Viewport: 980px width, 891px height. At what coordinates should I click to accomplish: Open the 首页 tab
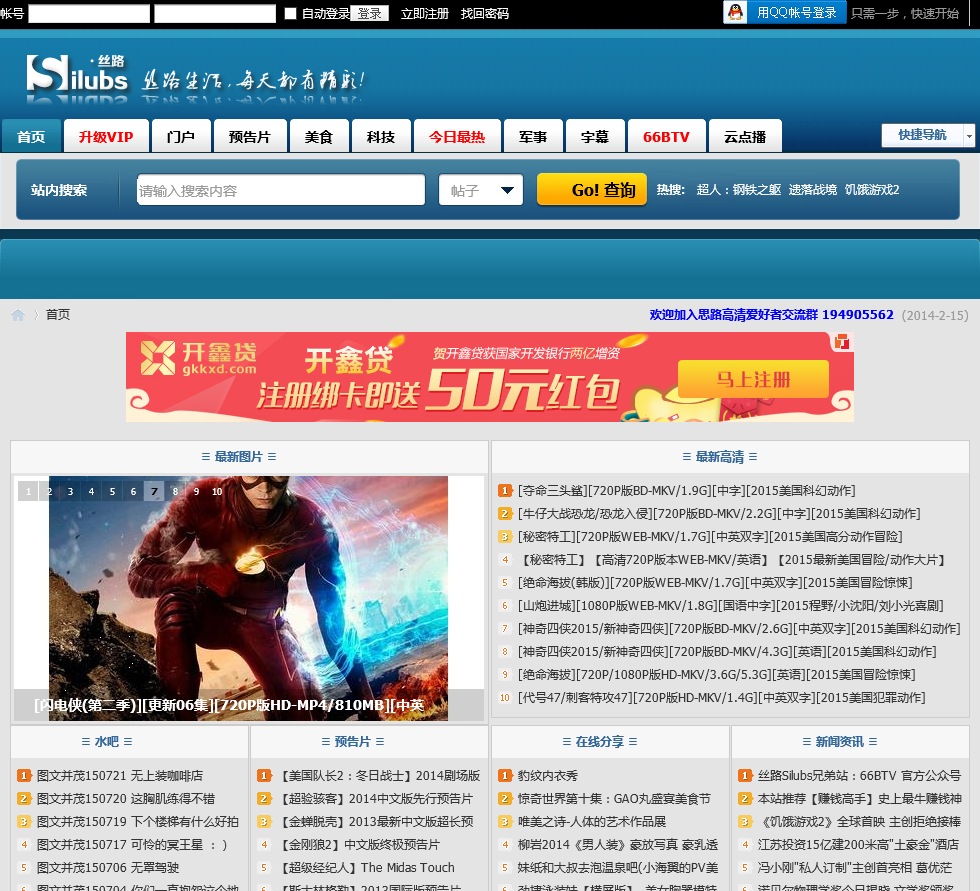click(x=31, y=136)
